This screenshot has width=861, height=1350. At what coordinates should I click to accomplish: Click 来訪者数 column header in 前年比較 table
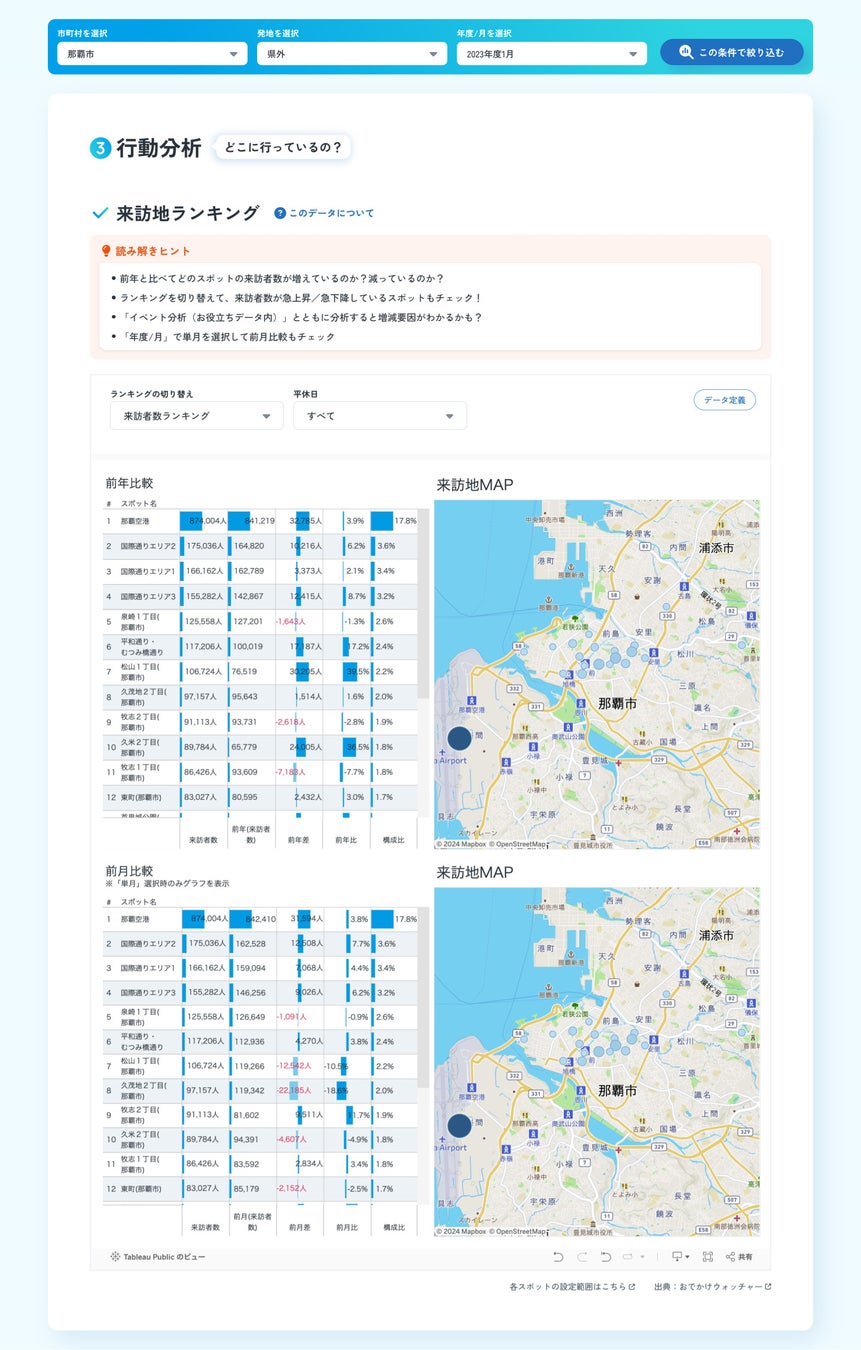pos(204,840)
